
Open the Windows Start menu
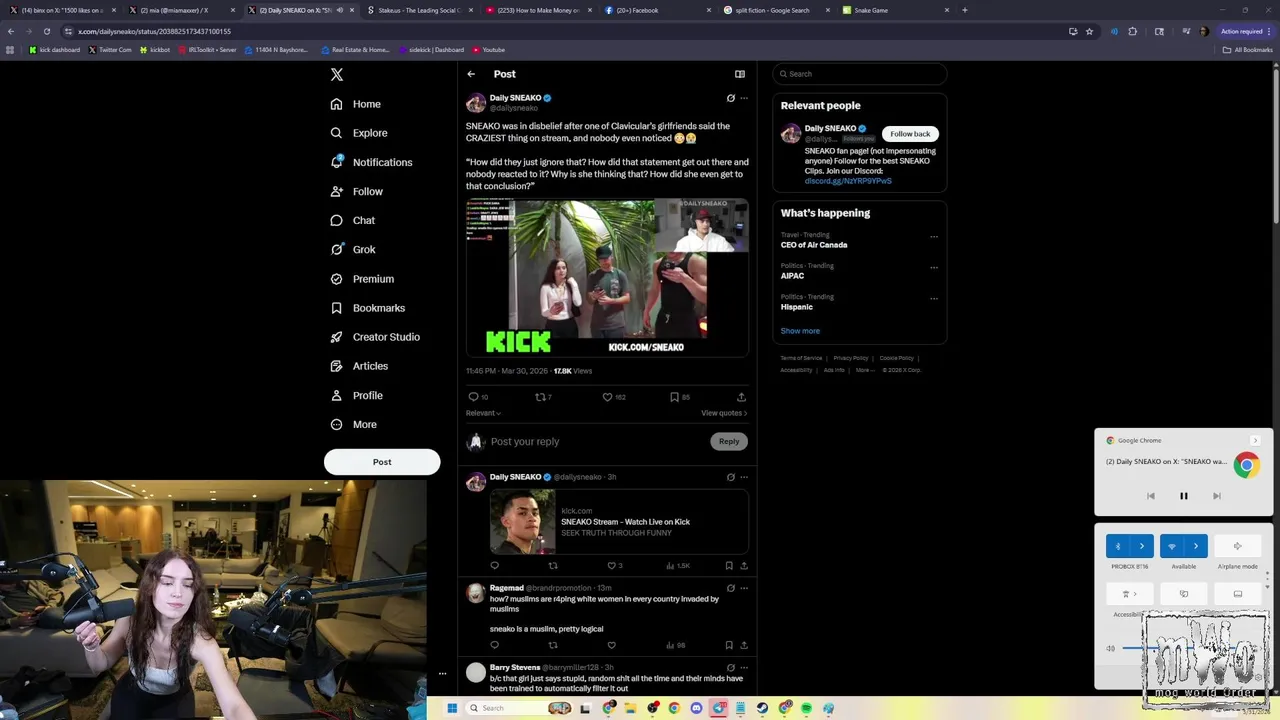pyautogui.click(x=452, y=708)
